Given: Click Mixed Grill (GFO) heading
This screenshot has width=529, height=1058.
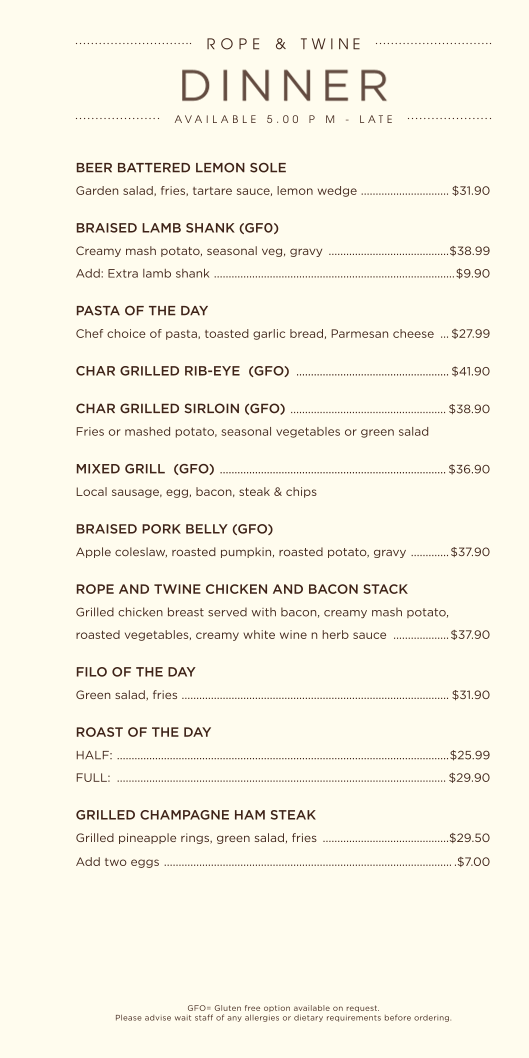Looking at the screenshot, I should pyautogui.click(x=145, y=469).
